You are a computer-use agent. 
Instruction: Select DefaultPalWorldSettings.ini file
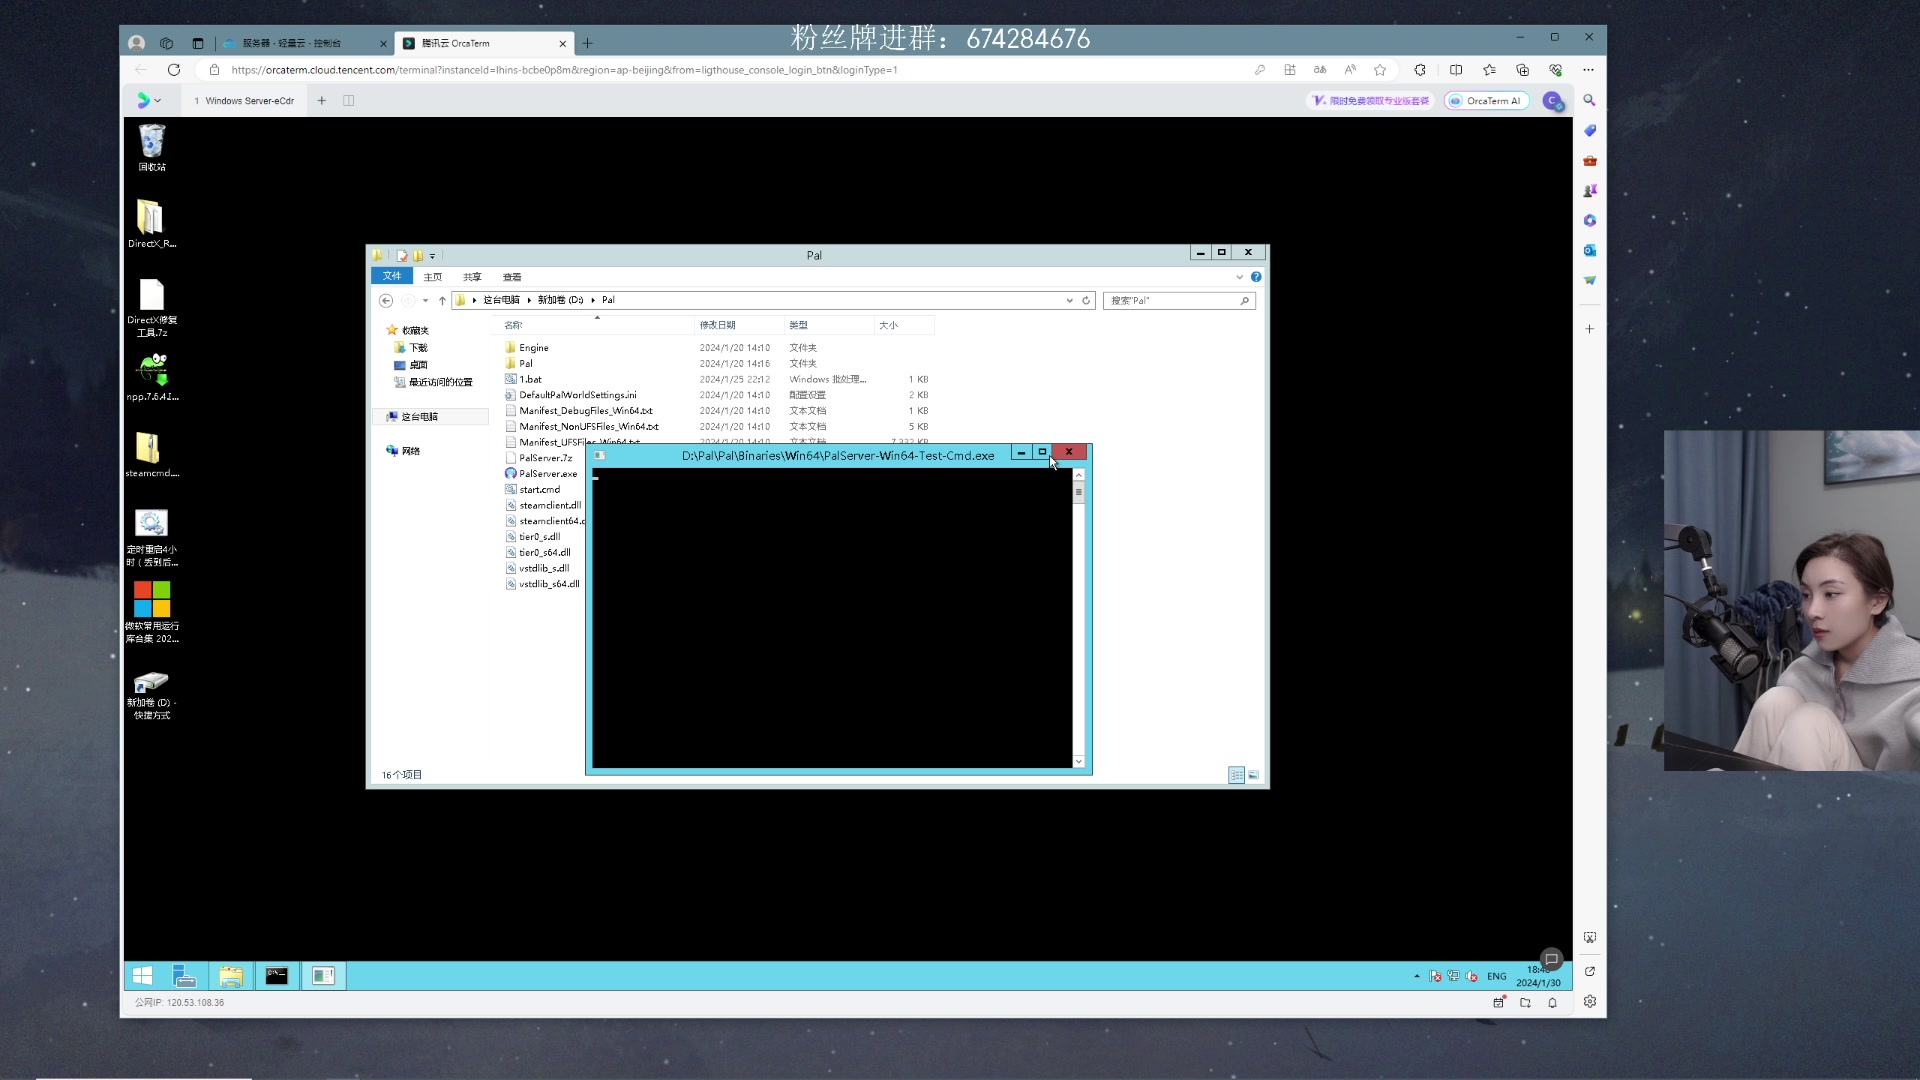pos(578,395)
